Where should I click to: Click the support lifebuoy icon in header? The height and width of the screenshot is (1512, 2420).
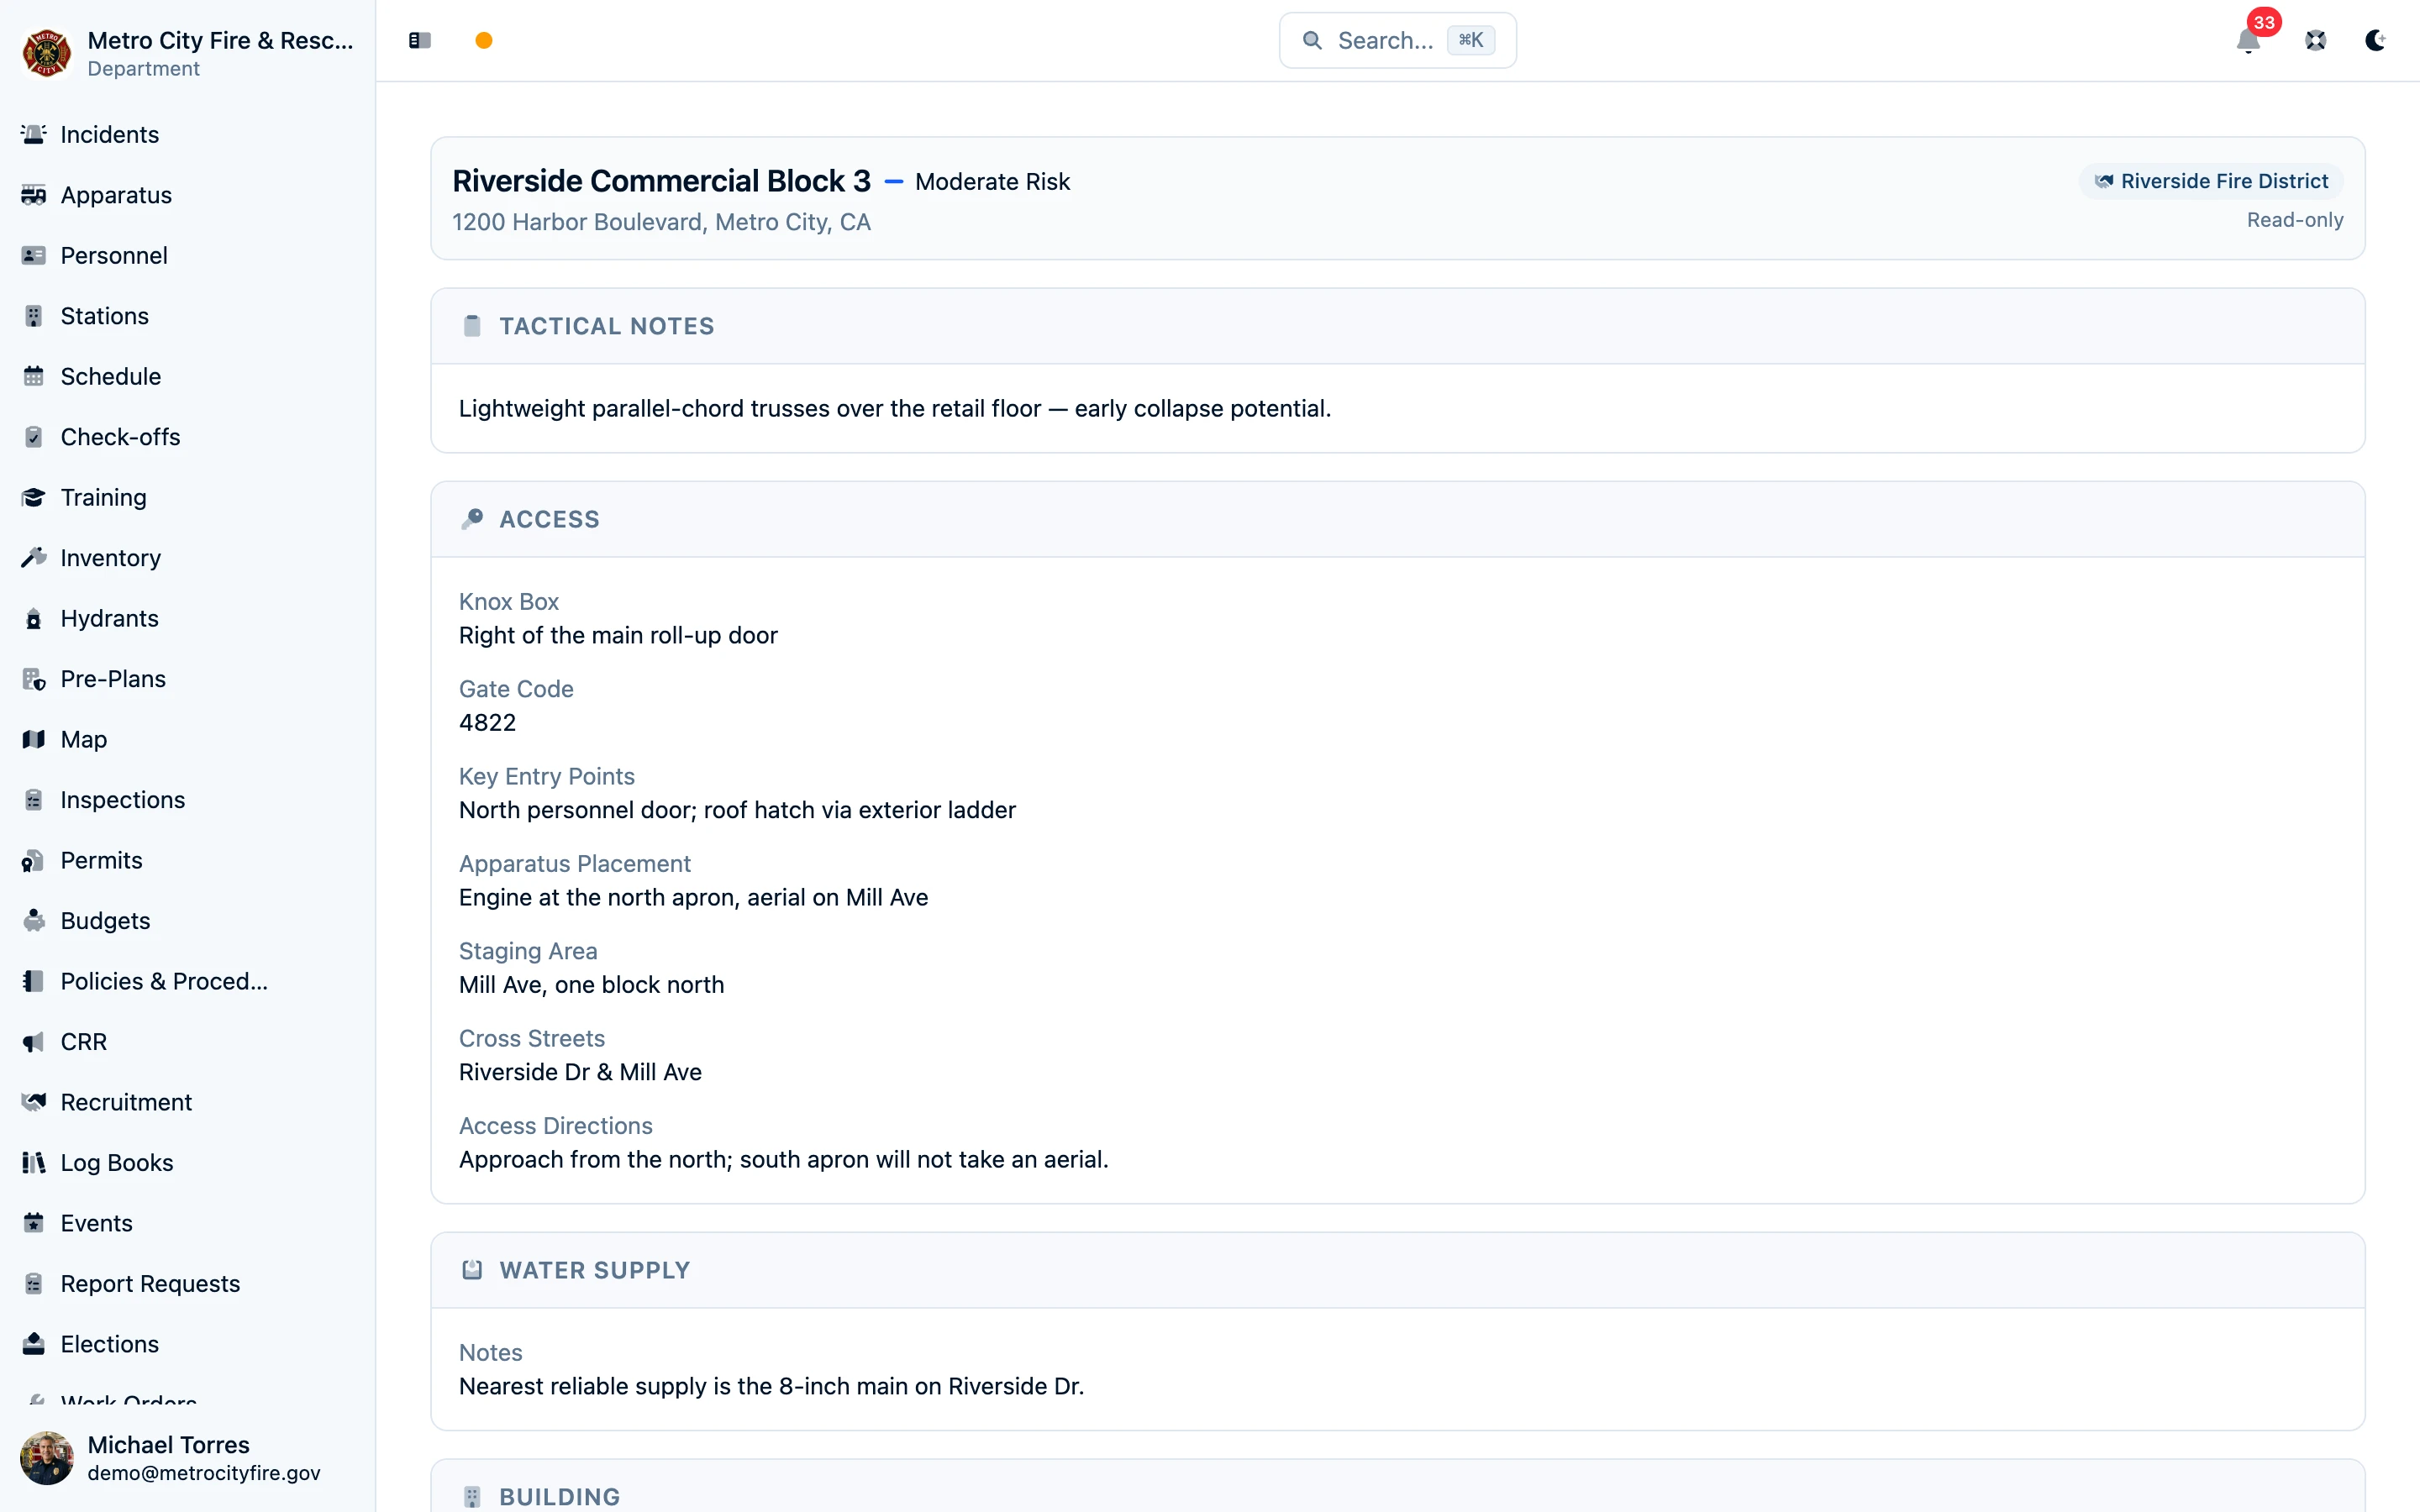pos(2316,40)
